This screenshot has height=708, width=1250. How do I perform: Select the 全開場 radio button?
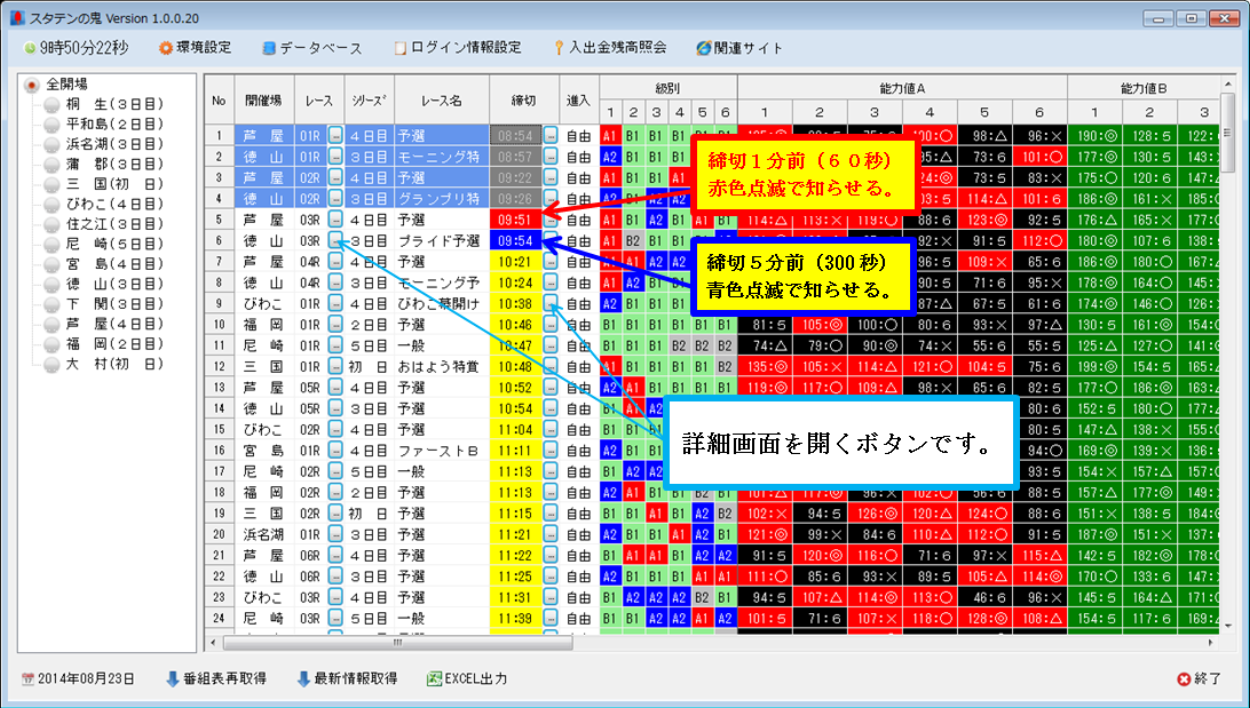click(x=33, y=85)
